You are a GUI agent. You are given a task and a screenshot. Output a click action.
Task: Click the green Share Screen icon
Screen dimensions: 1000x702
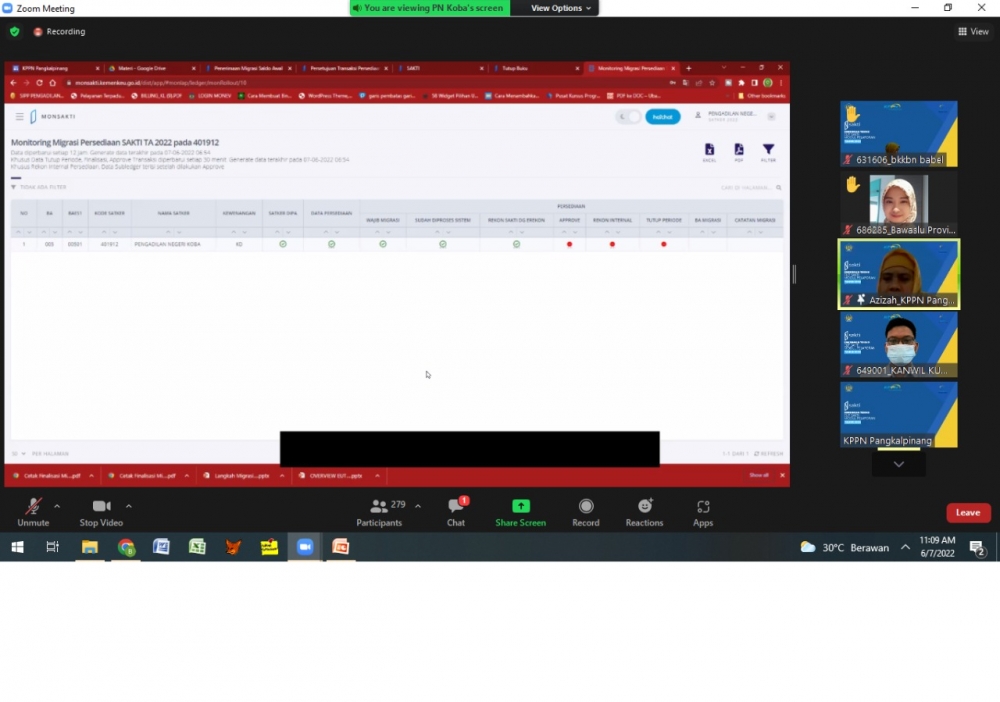click(520, 507)
